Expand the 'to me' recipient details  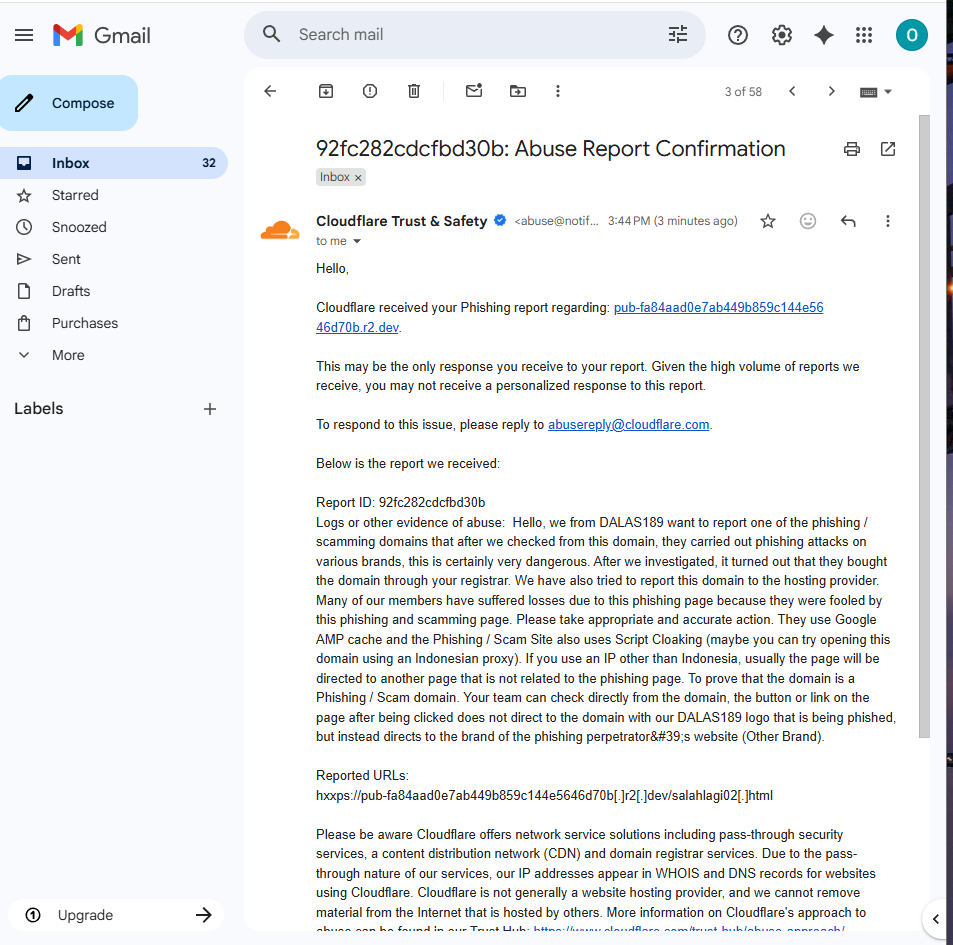click(x=357, y=241)
